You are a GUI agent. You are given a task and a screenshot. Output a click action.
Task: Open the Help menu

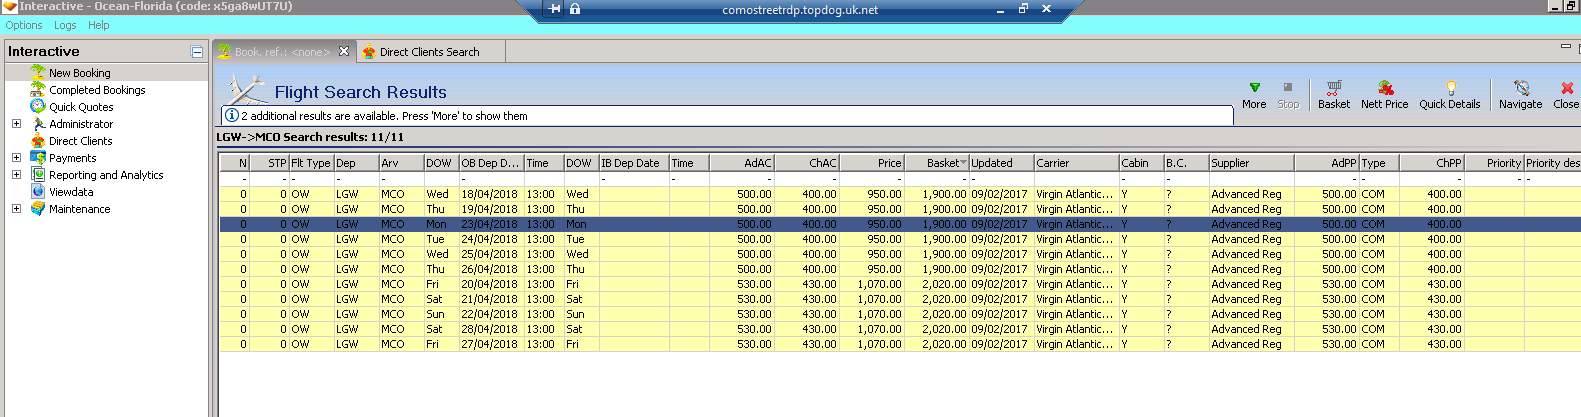pyautogui.click(x=99, y=25)
